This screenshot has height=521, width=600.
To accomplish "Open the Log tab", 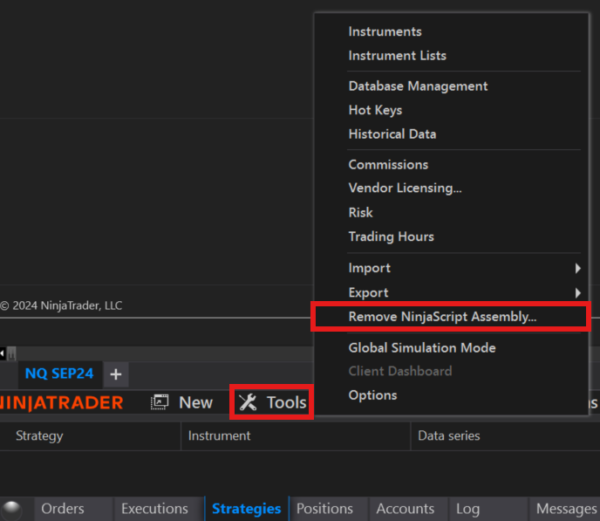I will [467, 509].
